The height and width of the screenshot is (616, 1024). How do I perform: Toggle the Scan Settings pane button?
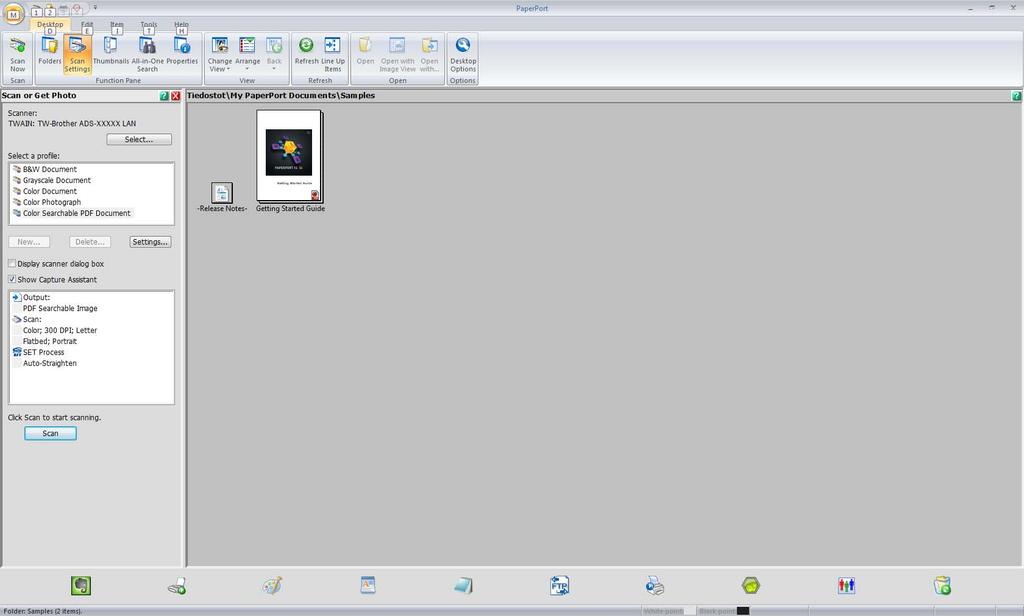point(77,54)
